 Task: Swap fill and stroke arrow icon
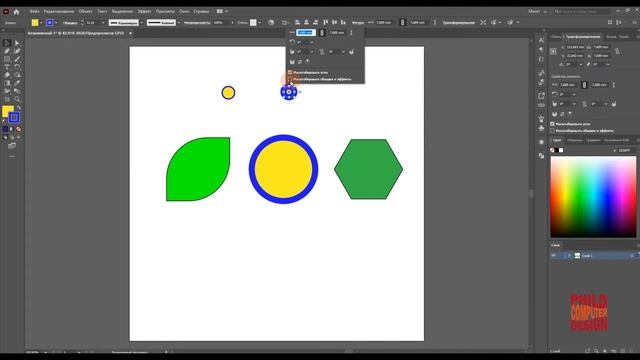coord(18,108)
